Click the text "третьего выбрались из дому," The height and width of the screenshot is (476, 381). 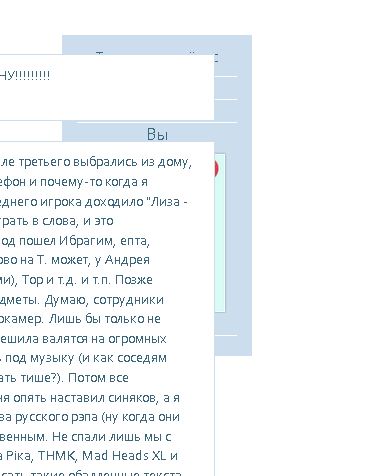[105, 162]
